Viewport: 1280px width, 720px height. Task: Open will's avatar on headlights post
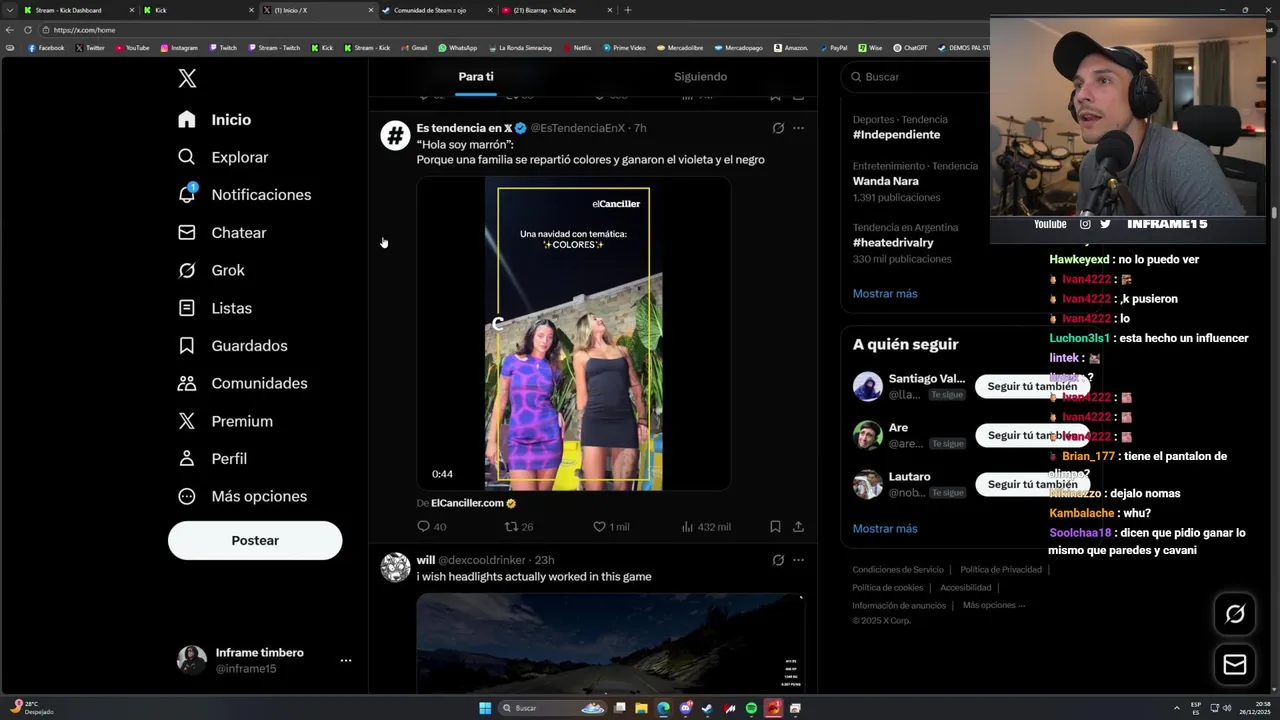[395, 567]
